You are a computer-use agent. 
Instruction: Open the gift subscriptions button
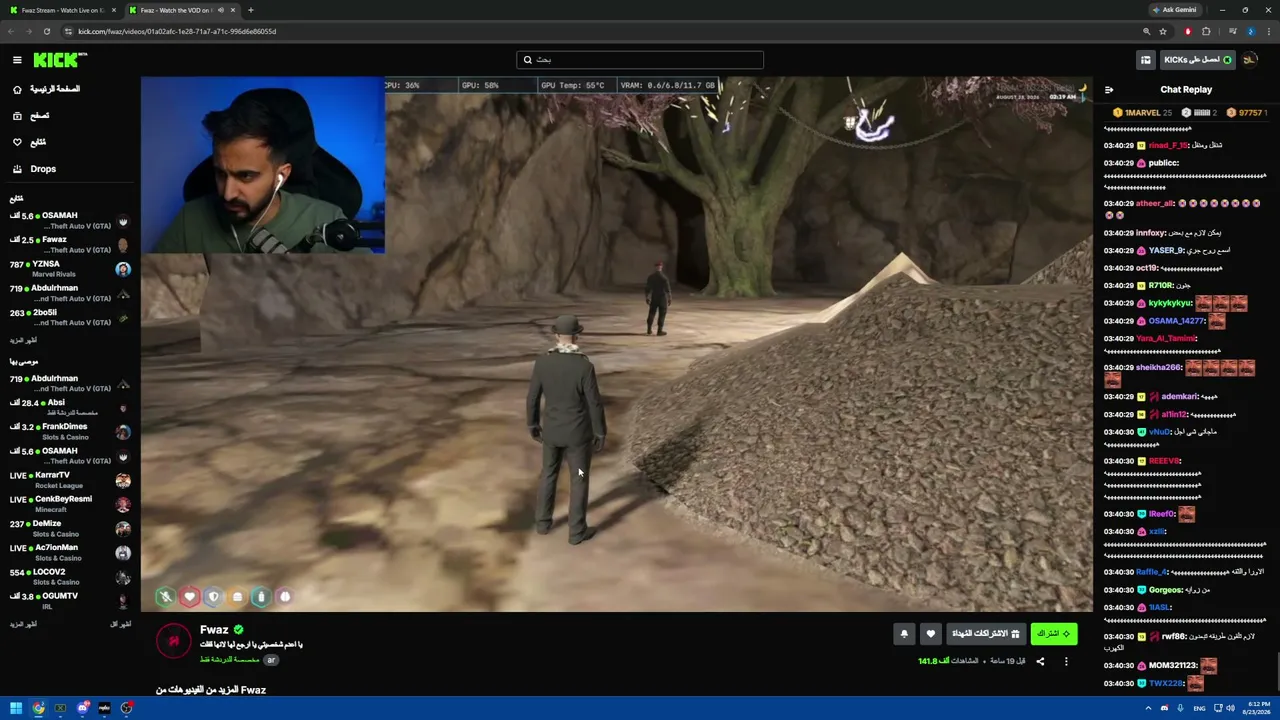pos(985,634)
